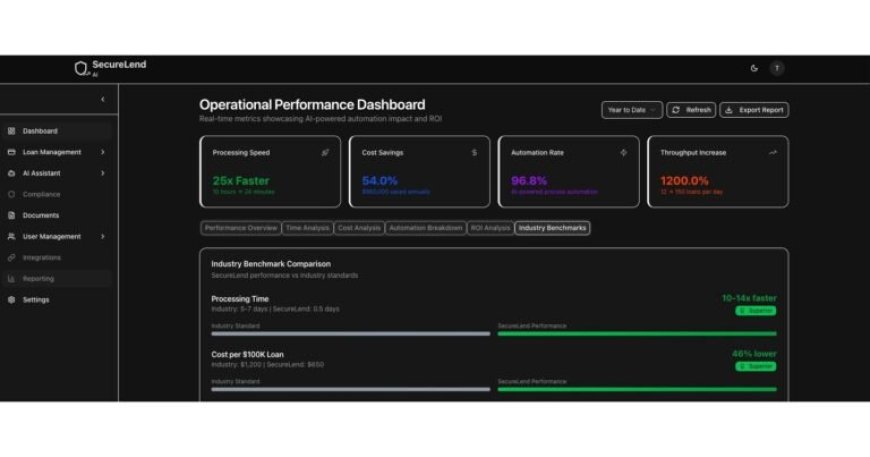Click the Compliance shield icon in sidebar
The width and height of the screenshot is (870, 457).
pos(11,194)
